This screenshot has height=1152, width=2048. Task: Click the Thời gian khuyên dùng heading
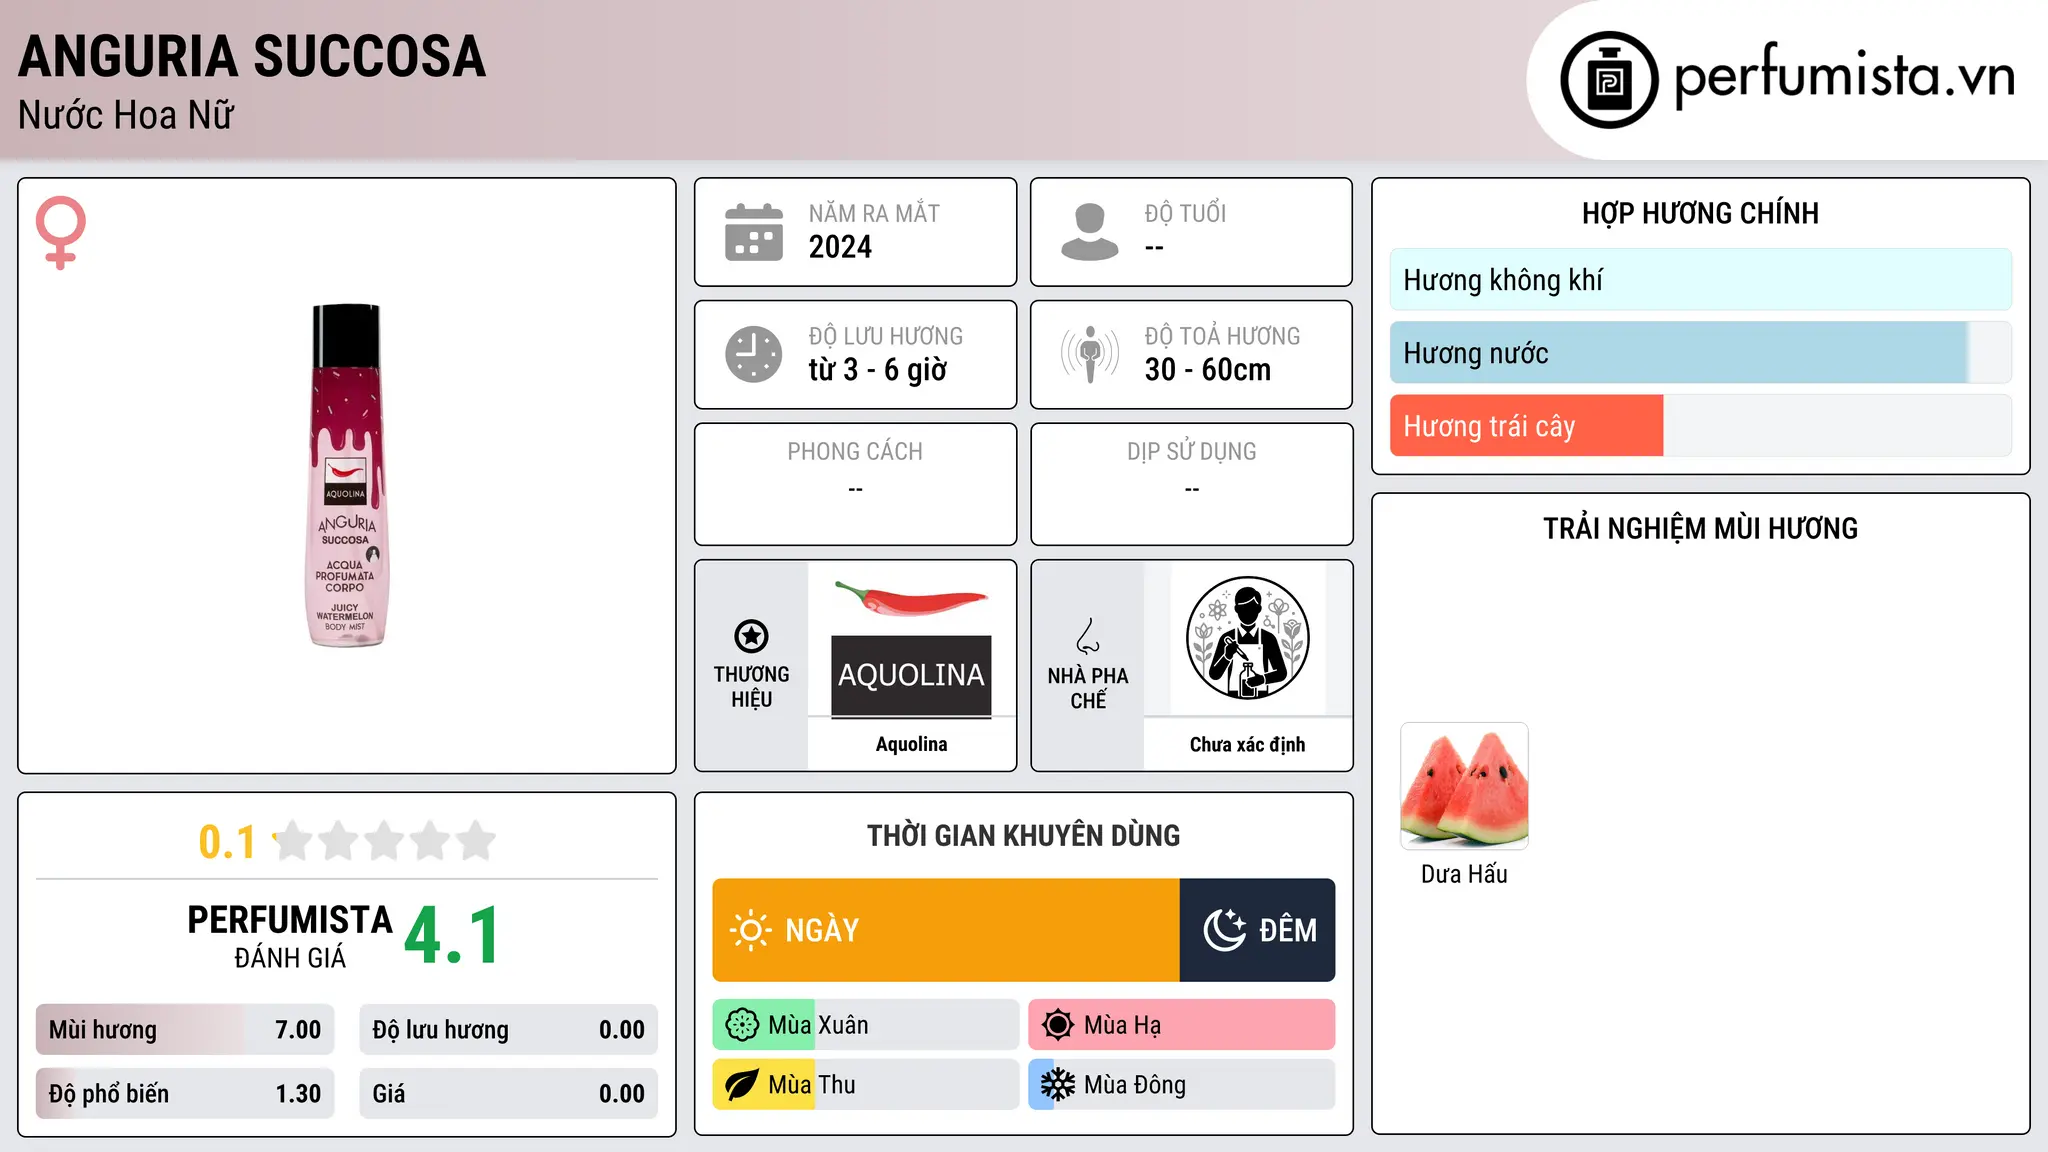[1023, 835]
